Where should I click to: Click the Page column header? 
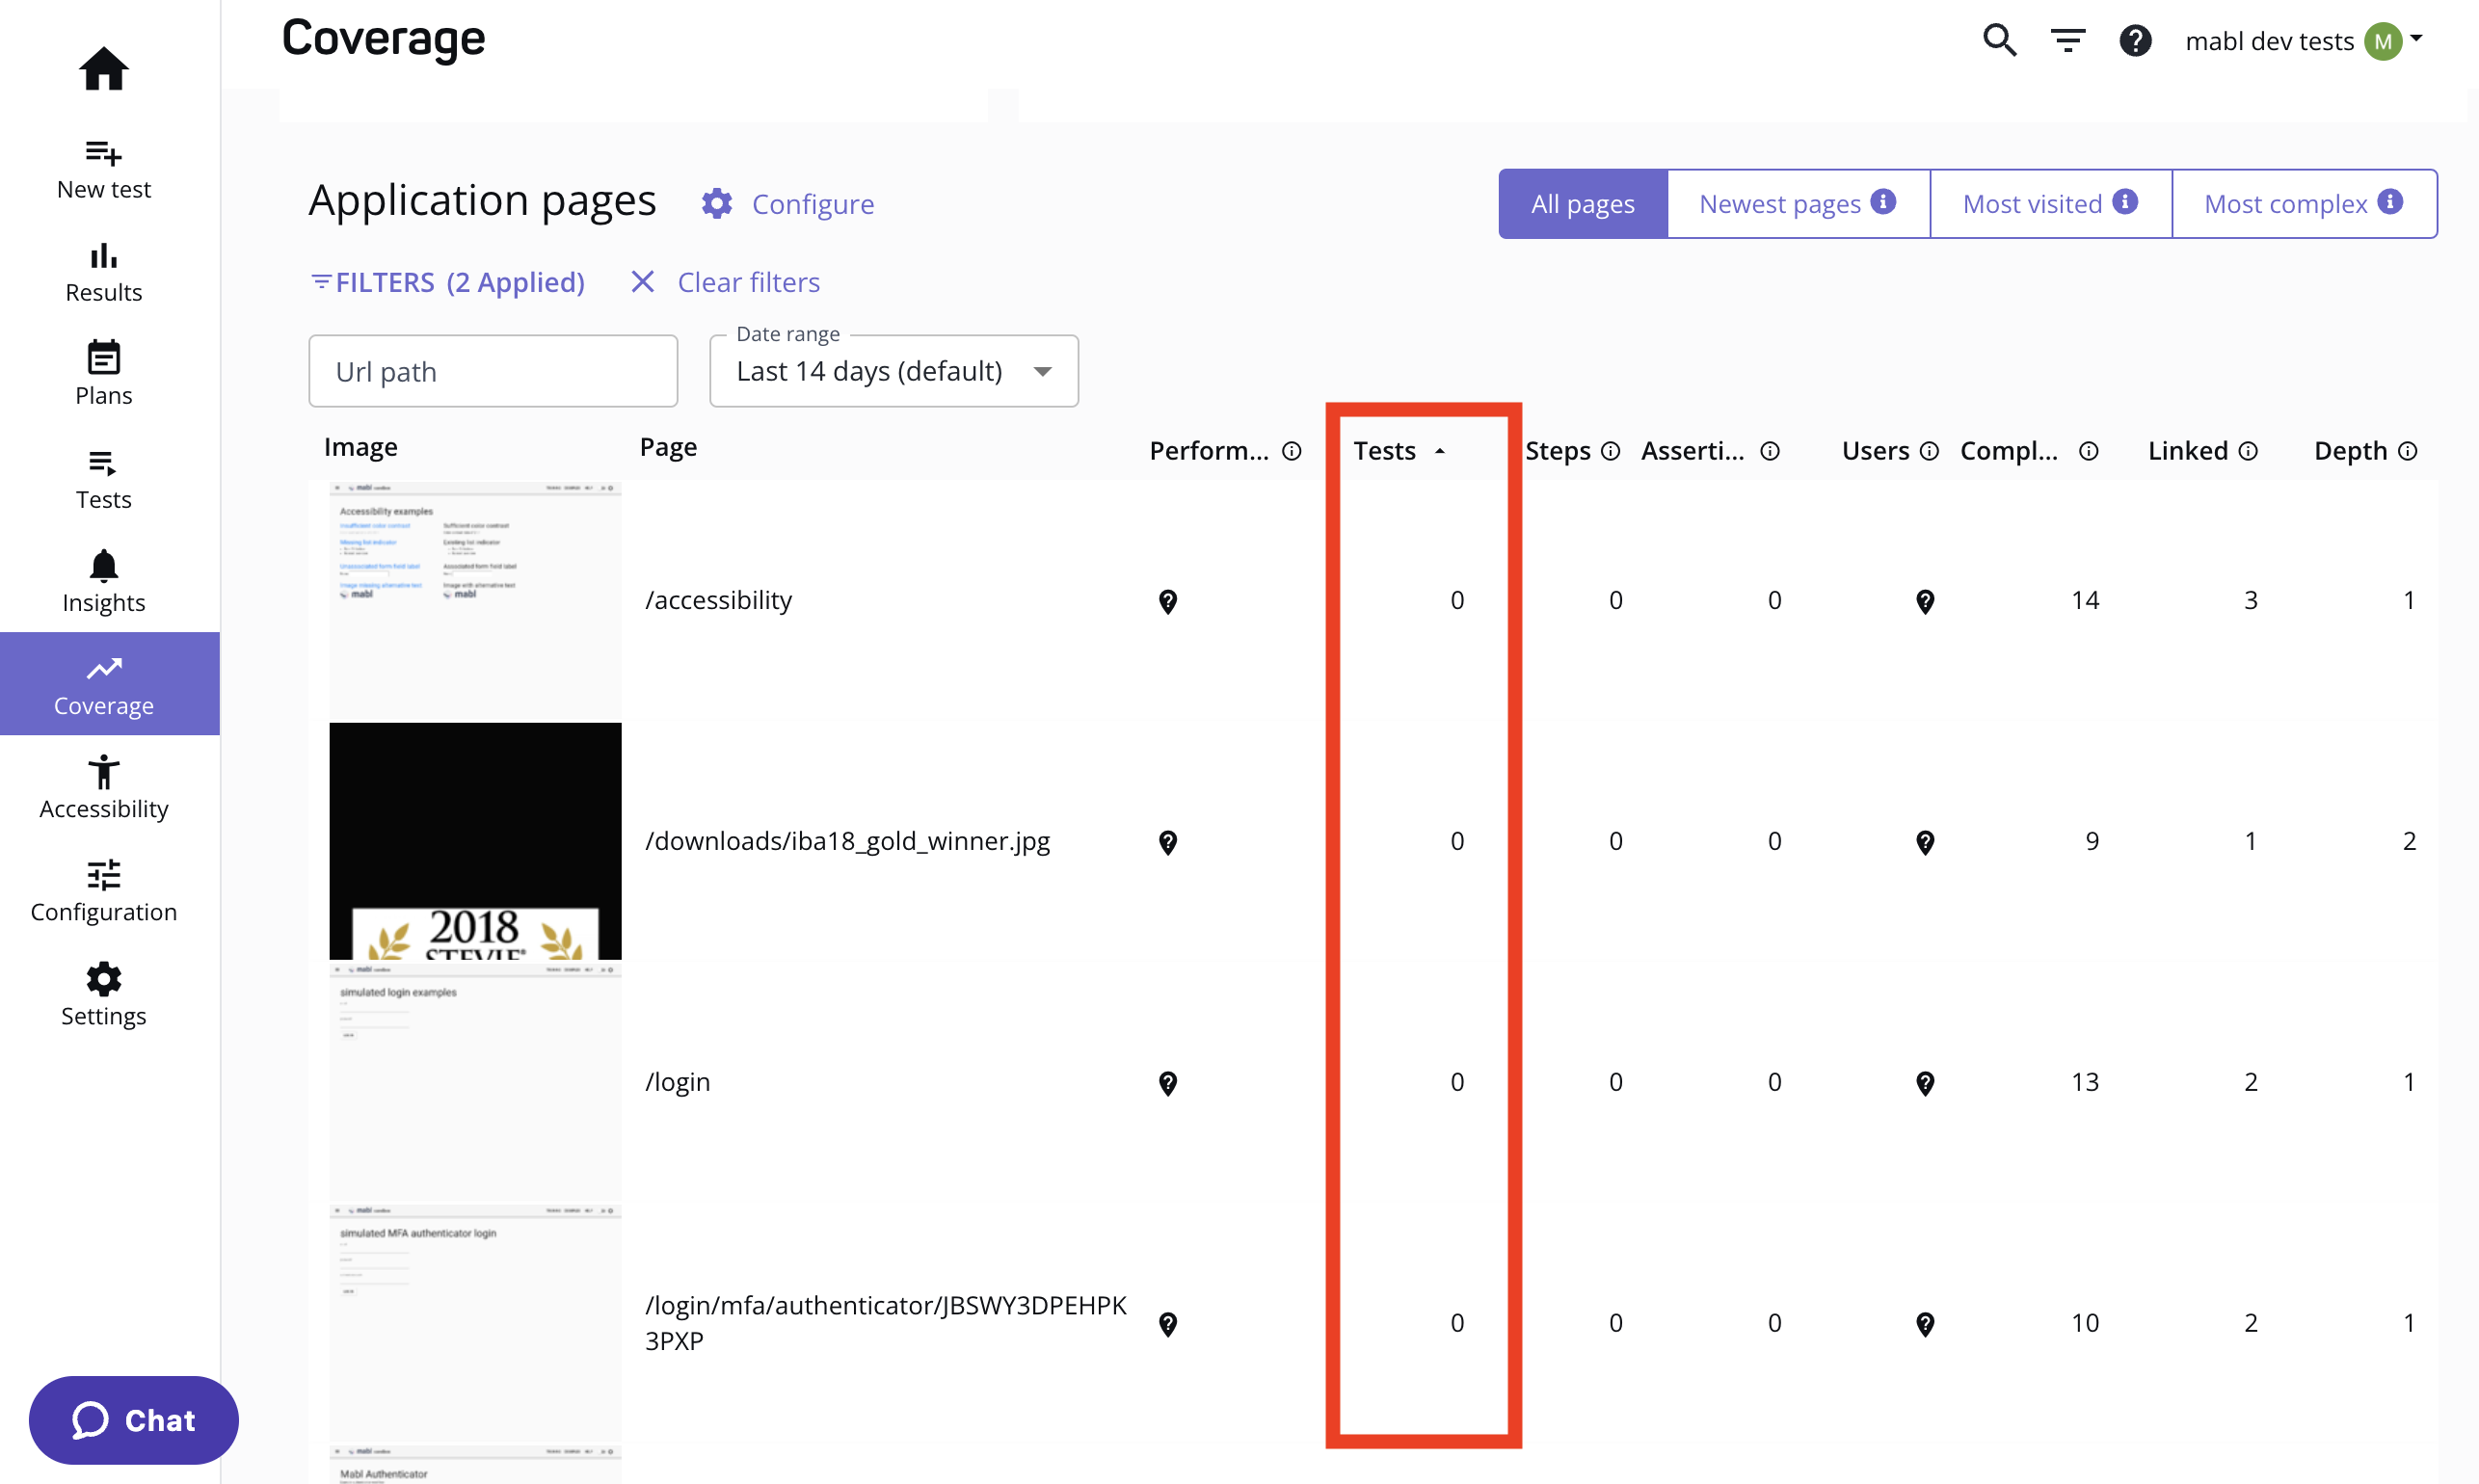tap(668, 447)
